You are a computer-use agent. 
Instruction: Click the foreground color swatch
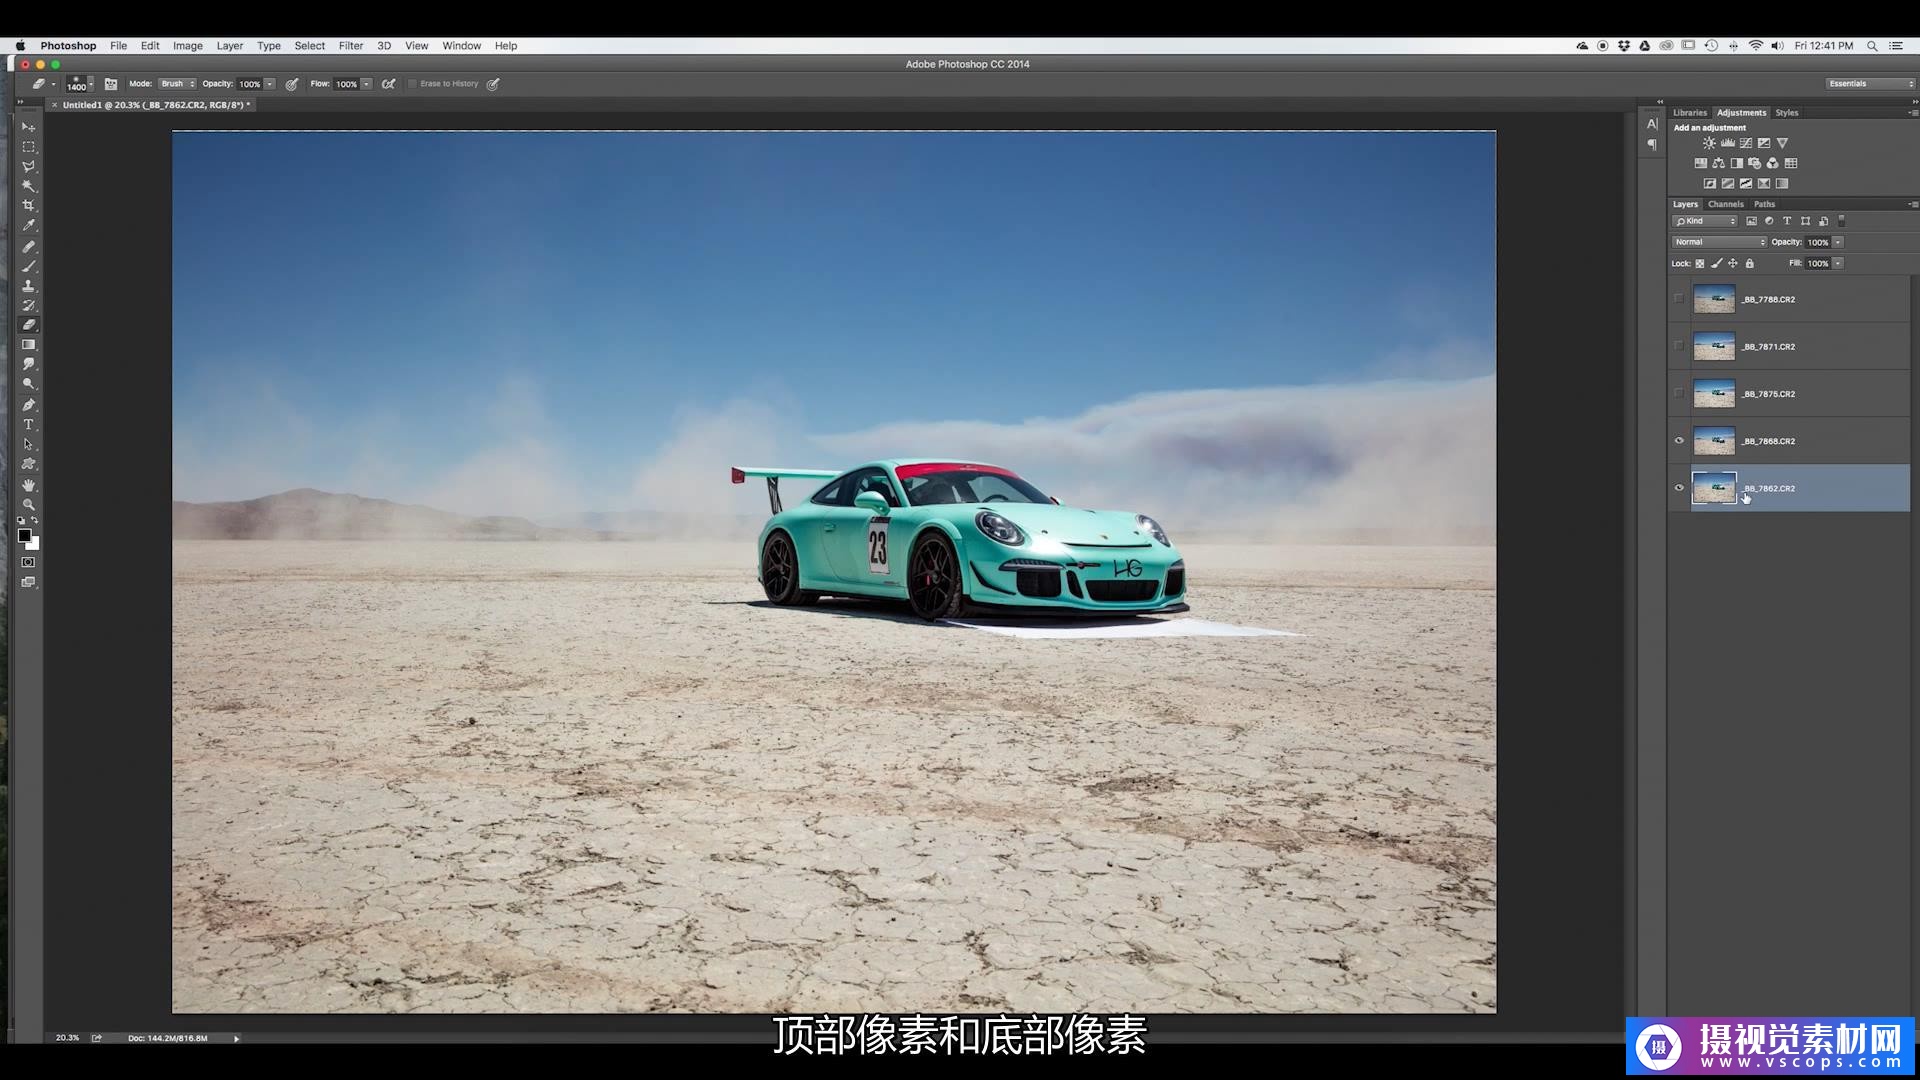pyautogui.click(x=24, y=536)
